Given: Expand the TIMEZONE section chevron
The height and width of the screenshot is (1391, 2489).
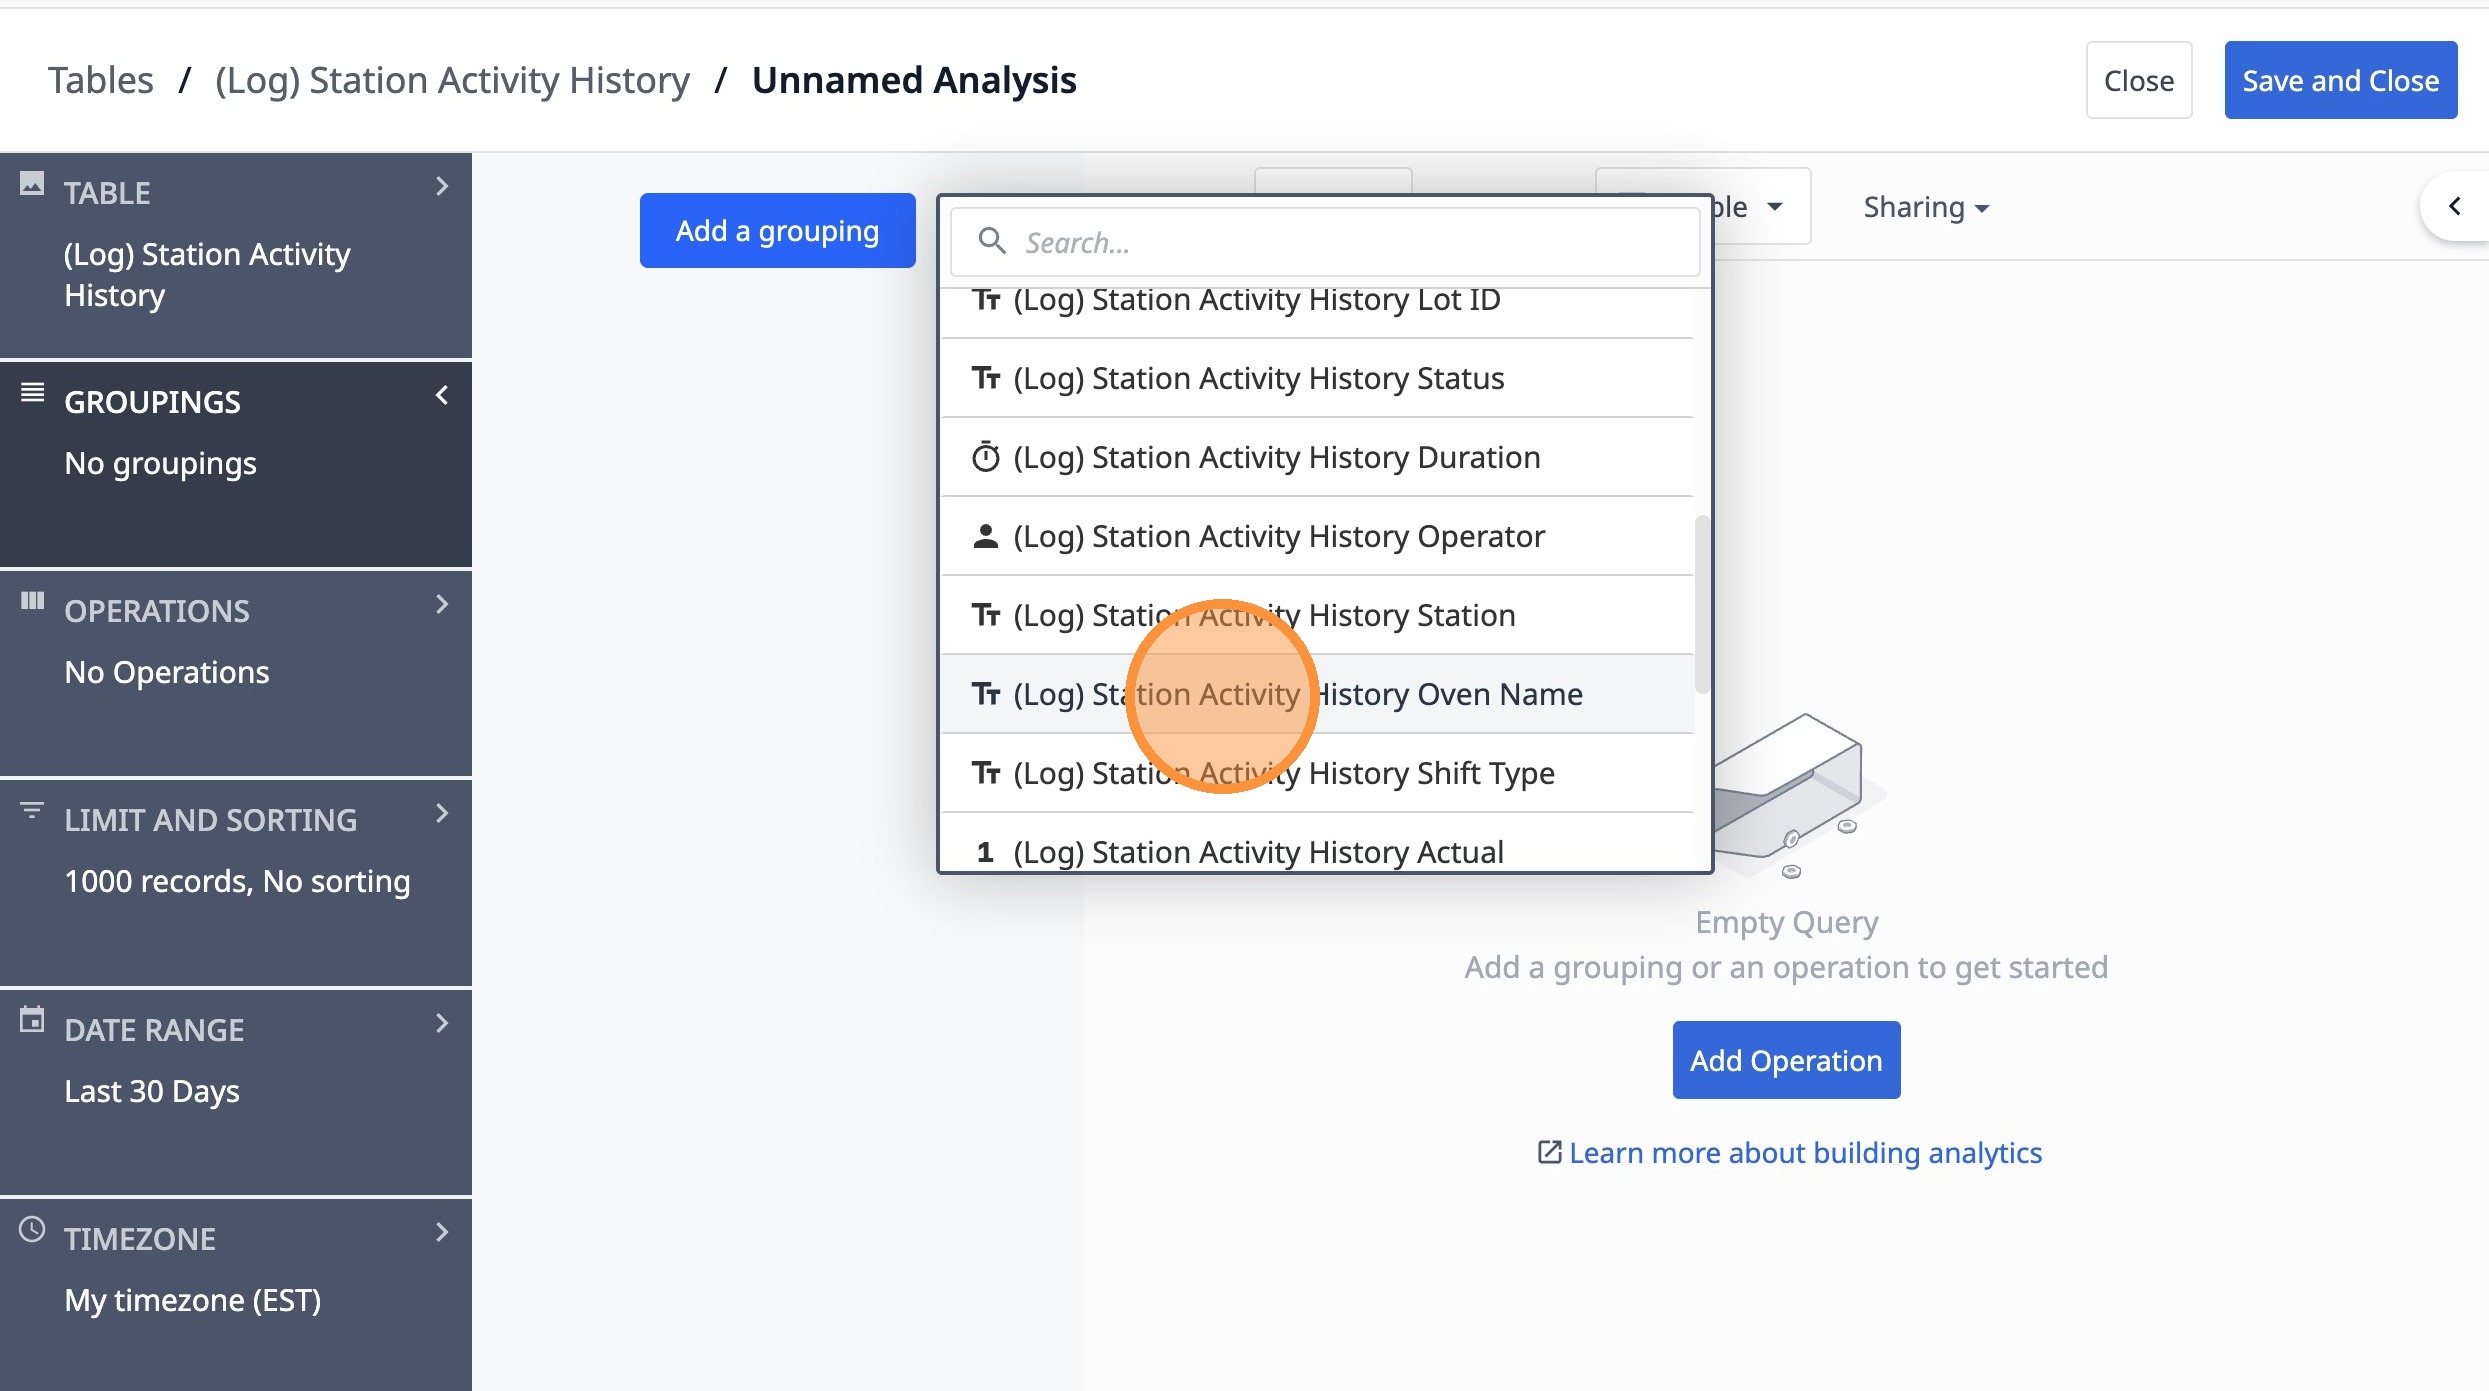Looking at the screenshot, I should coord(442,1232).
